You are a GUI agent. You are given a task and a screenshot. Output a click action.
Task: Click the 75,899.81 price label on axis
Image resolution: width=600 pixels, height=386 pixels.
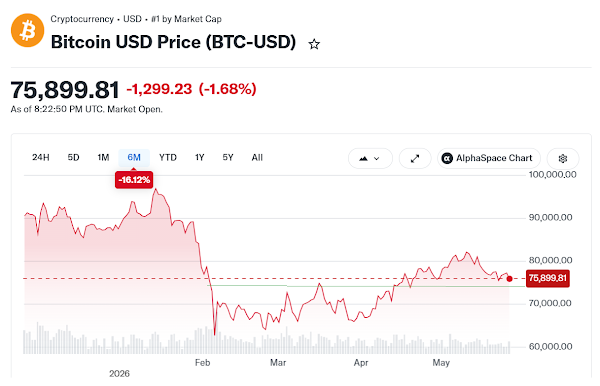tap(548, 278)
